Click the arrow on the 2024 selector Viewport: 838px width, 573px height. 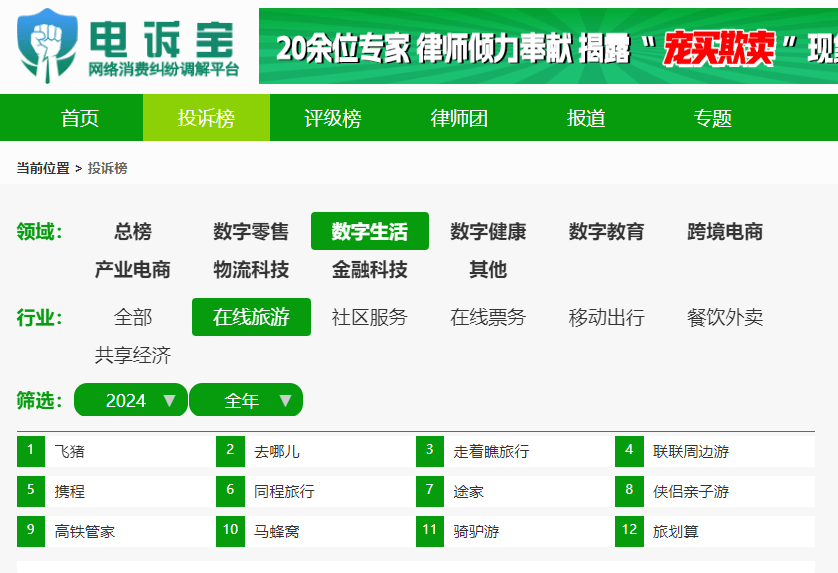point(169,400)
